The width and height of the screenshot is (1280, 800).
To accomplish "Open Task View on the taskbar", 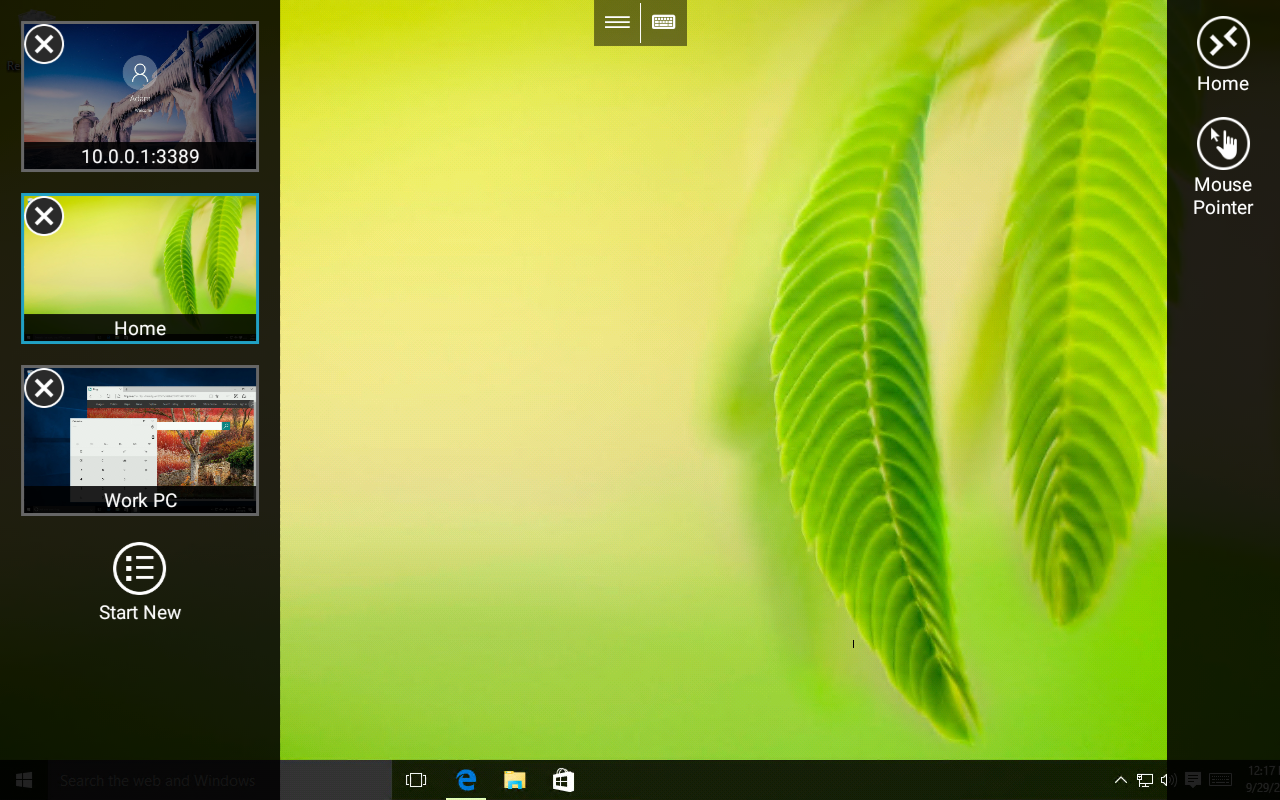I will point(416,779).
